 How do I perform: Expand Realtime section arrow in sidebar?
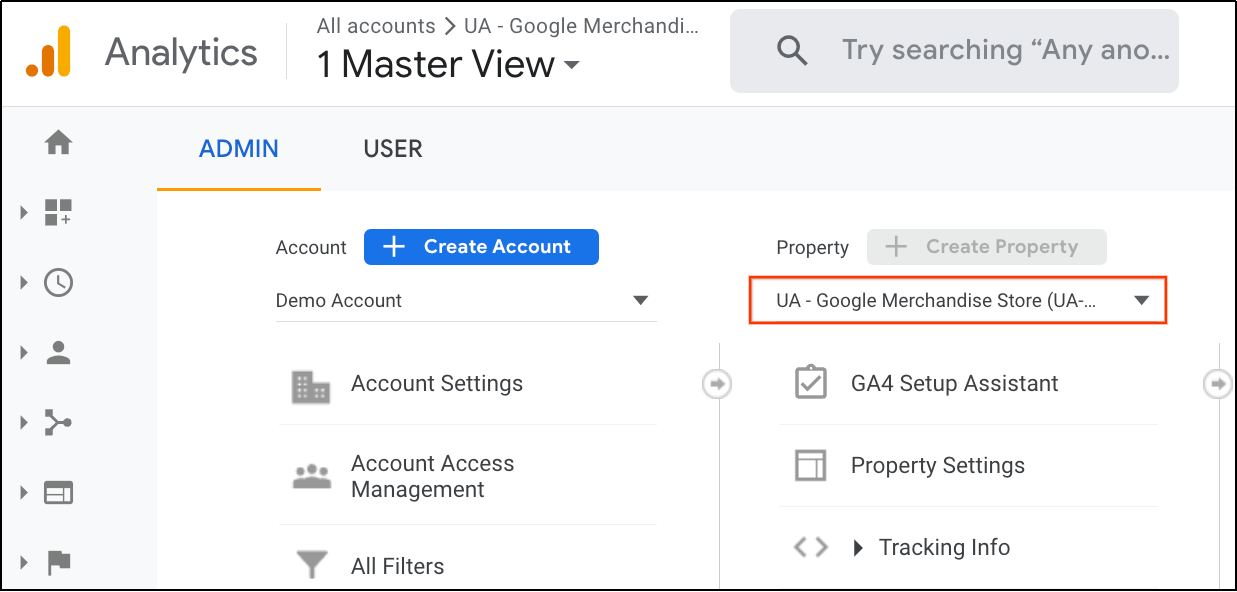click(x=24, y=283)
